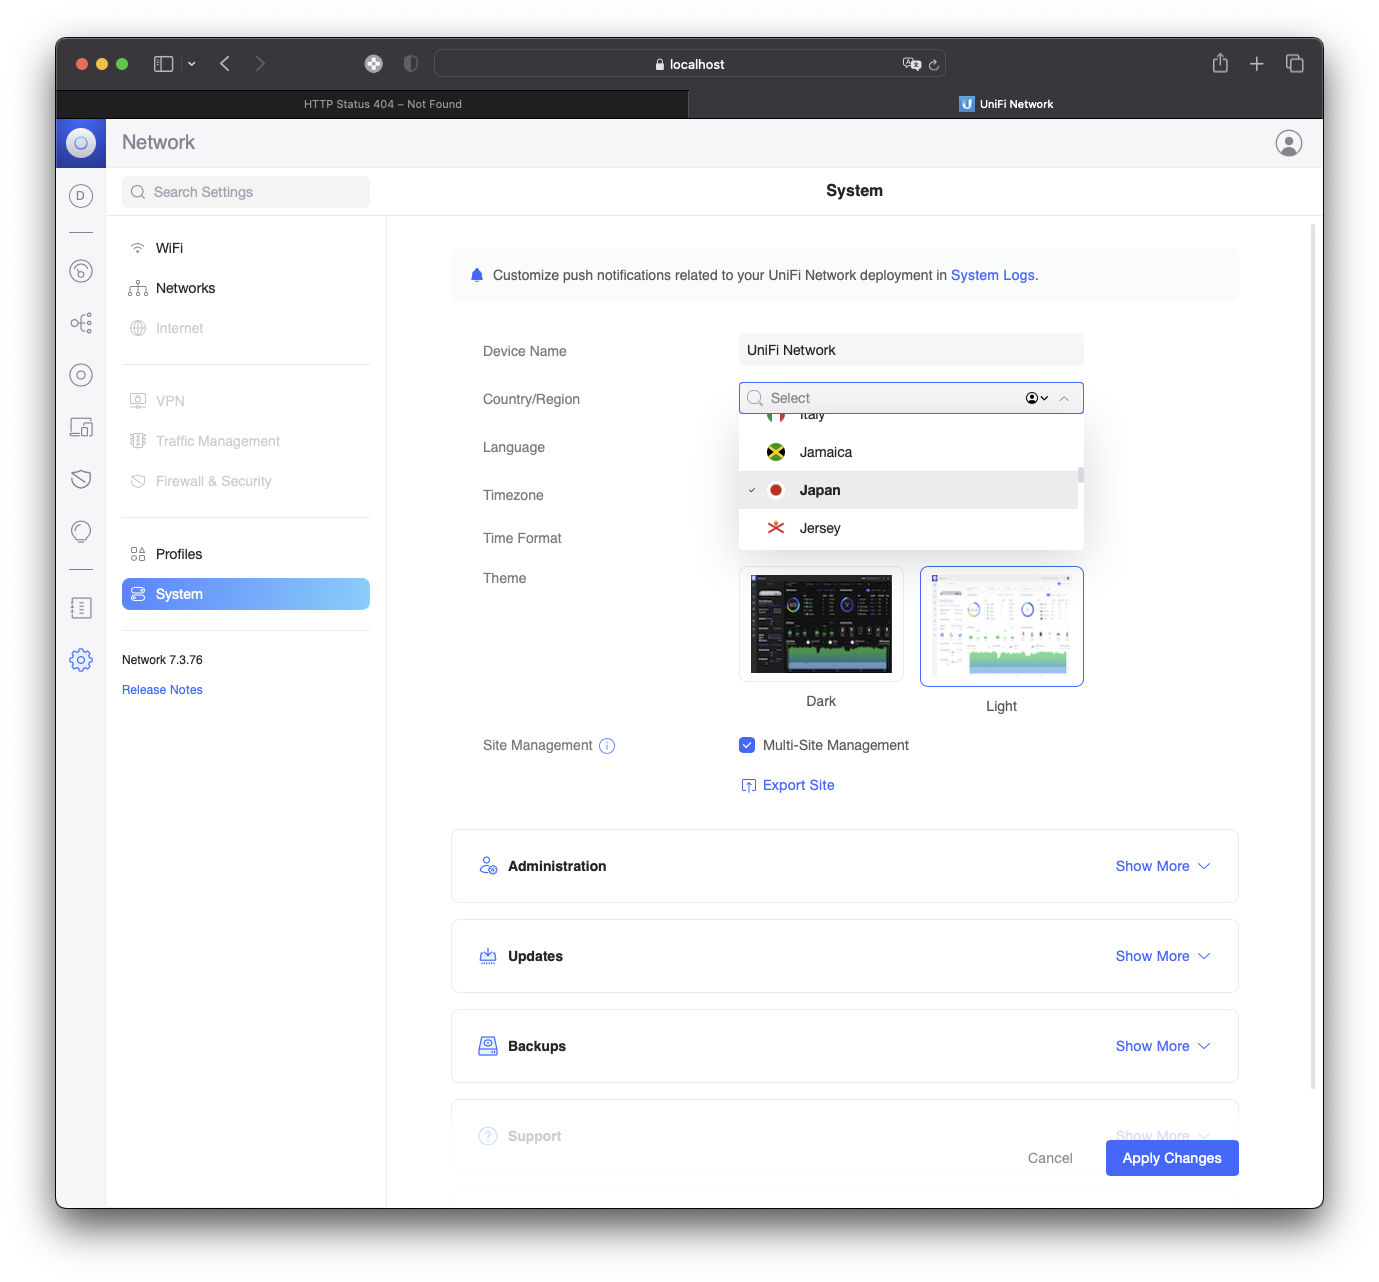Expand the Administration section Show More
This screenshot has height=1282, width=1379.
[1163, 866]
